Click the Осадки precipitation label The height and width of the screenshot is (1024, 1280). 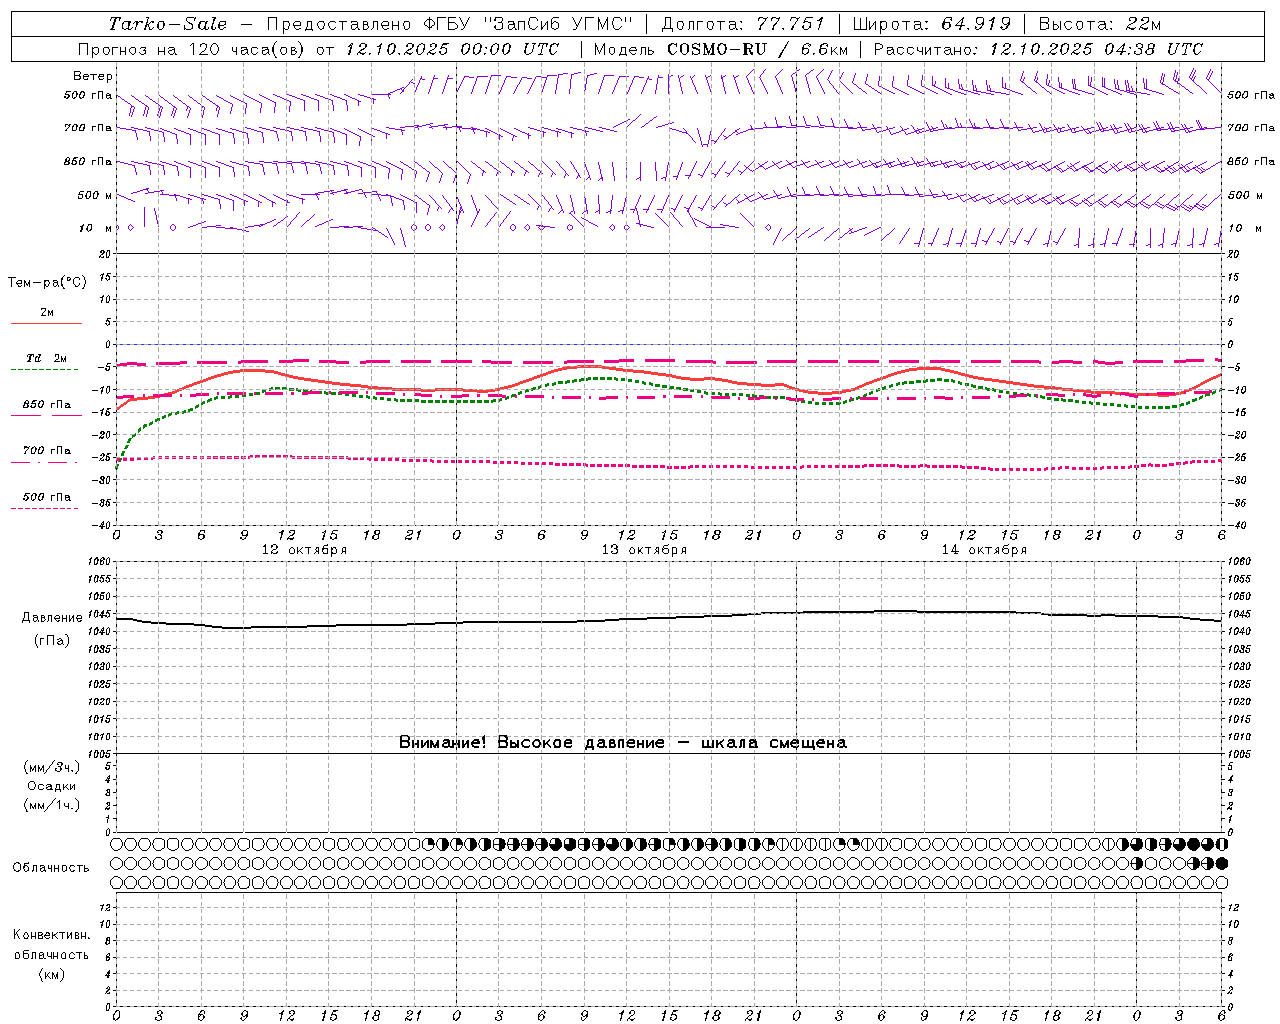click(52, 786)
